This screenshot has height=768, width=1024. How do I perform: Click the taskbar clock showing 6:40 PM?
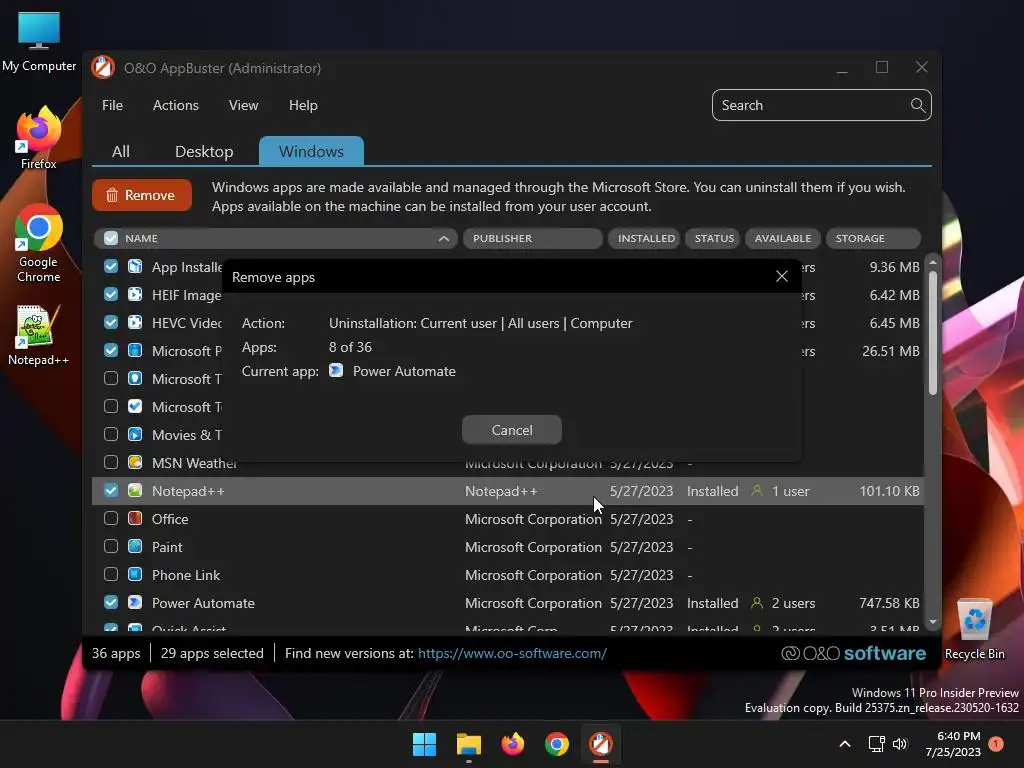click(x=953, y=744)
